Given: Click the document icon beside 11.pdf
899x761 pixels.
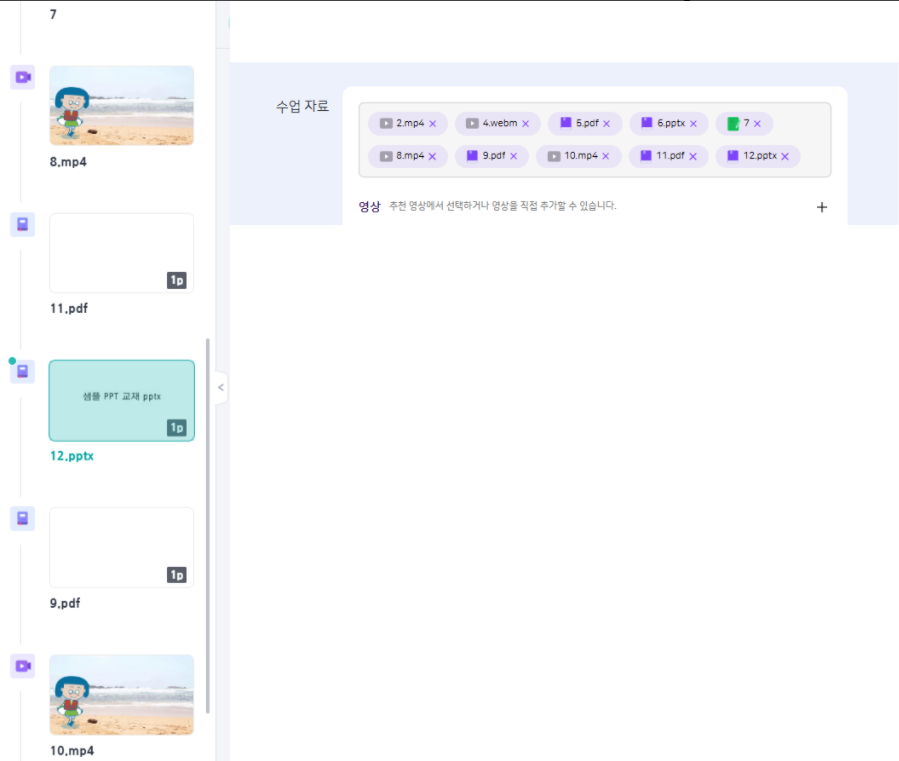Looking at the screenshot, I should [x=22, y=225].
